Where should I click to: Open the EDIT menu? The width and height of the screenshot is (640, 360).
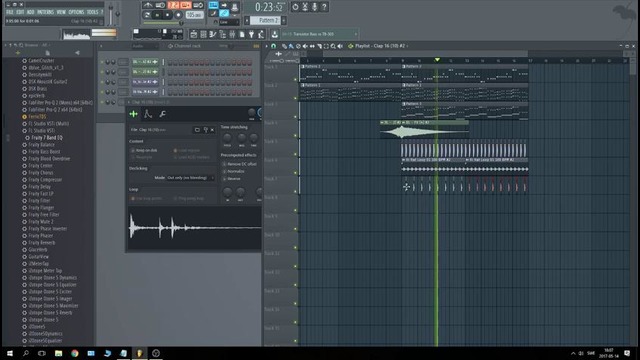[x=20, y=12]
